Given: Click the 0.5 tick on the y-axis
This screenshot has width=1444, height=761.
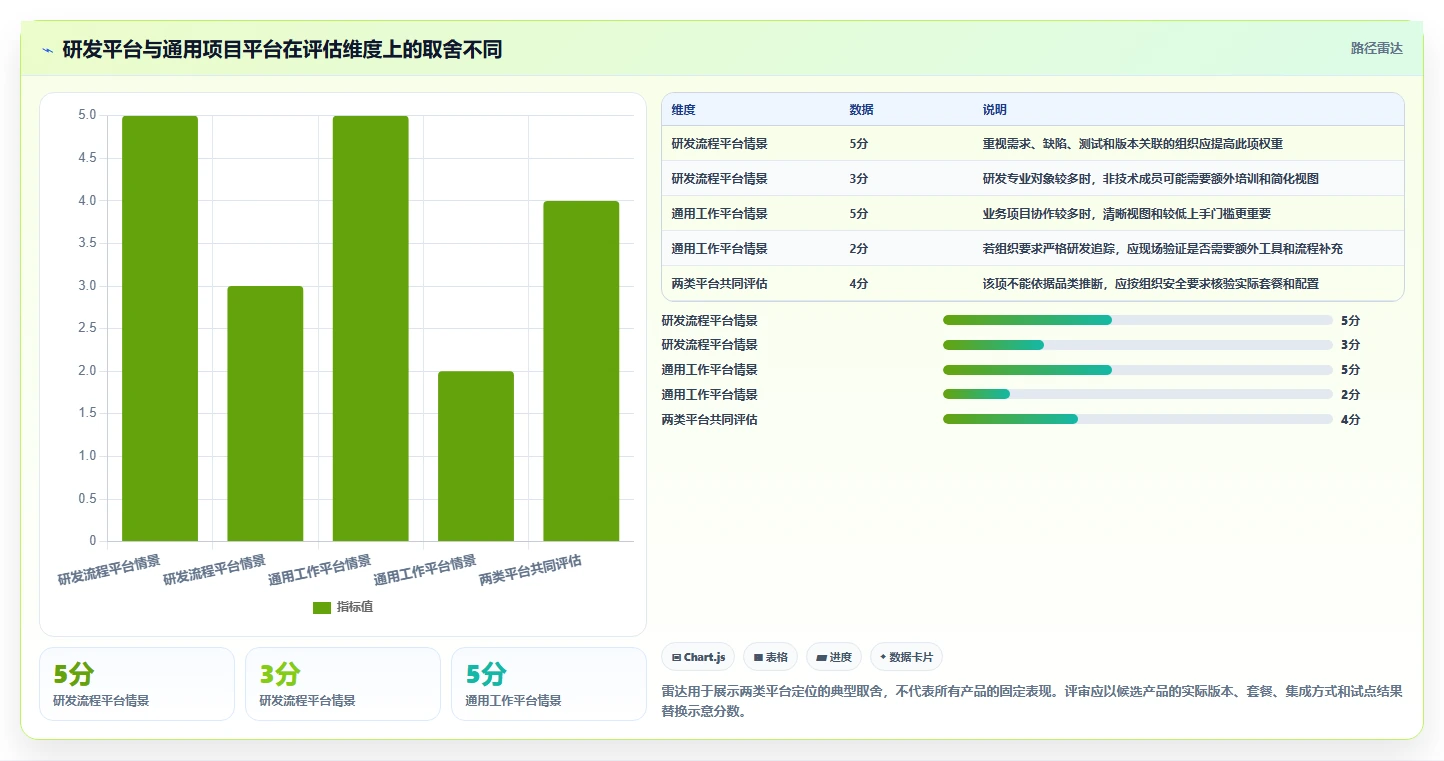Looking at the screenshot, I should click(x=87, y=499).
